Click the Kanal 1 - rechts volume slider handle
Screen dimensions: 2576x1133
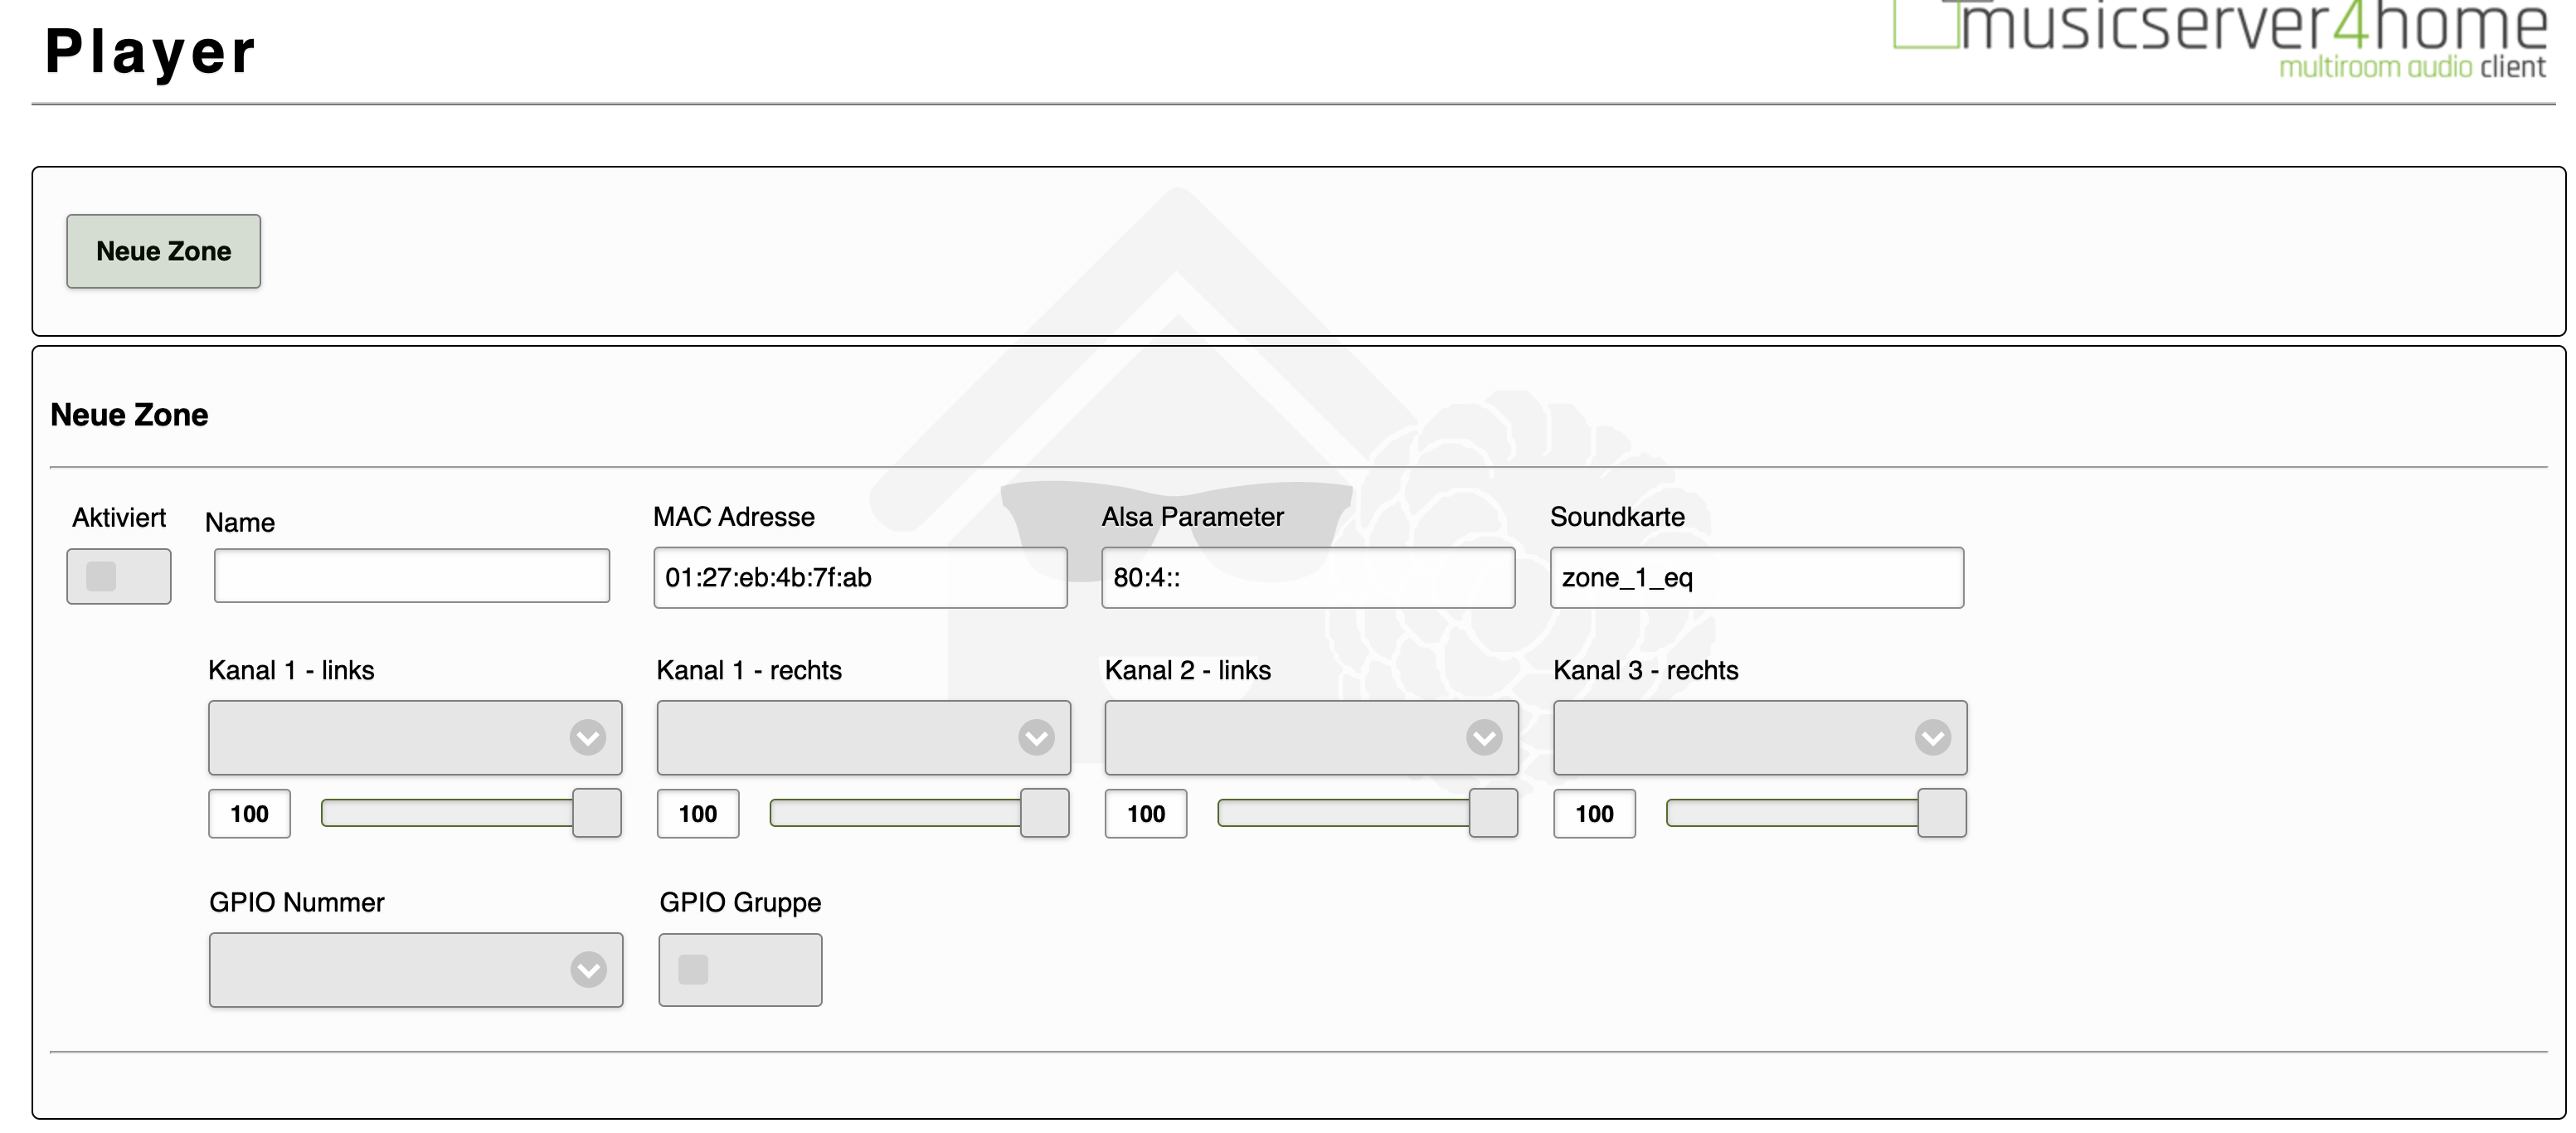1044,812
